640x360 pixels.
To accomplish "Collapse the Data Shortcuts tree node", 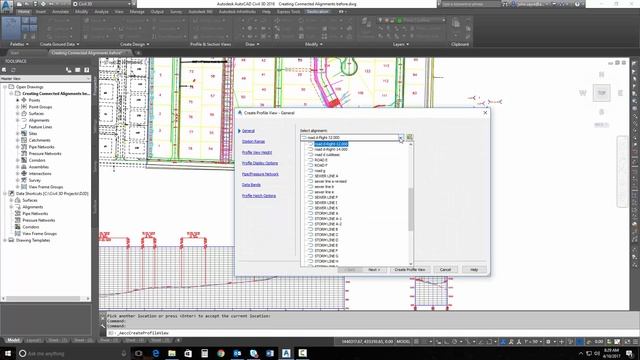I will tap(5, 193).
